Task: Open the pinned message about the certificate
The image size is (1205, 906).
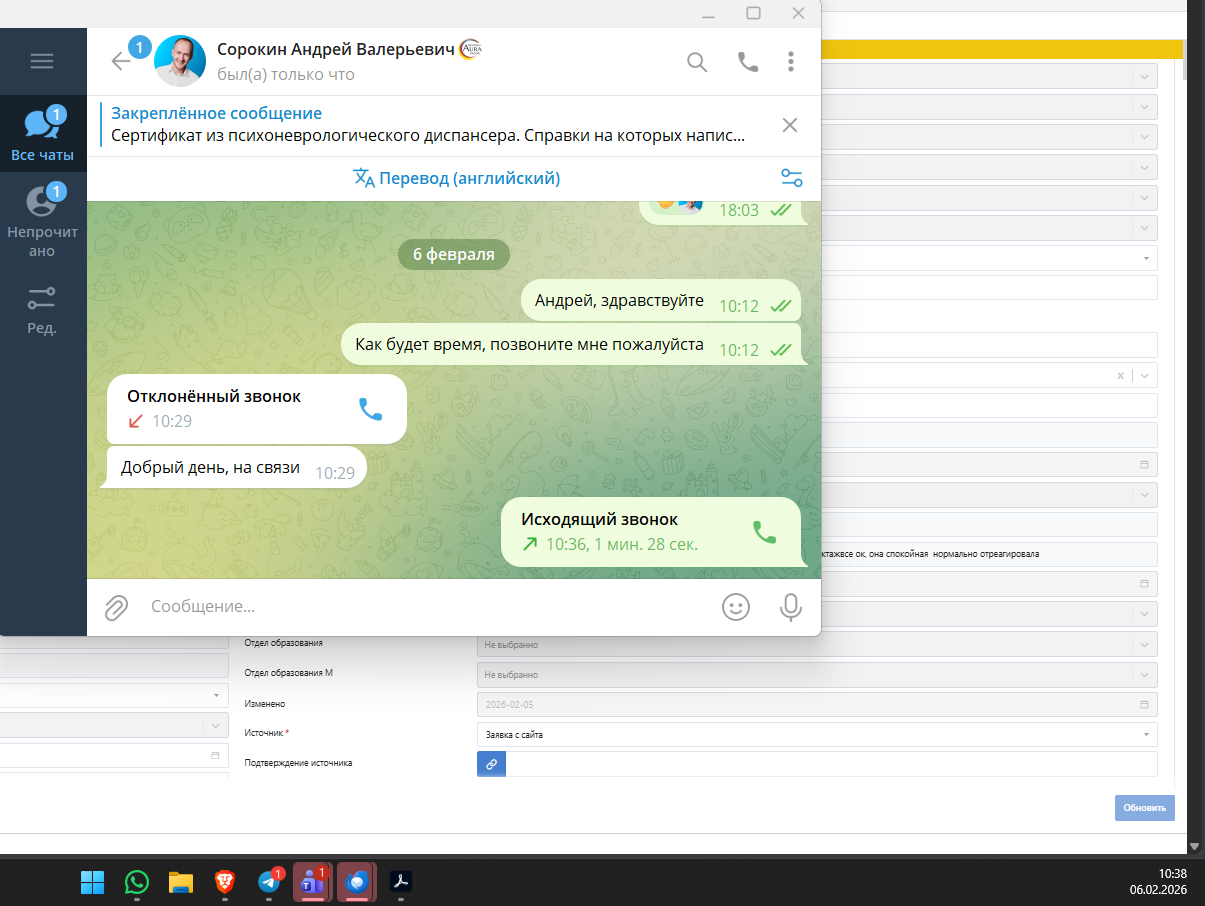Action: pyautogui.click(x=428, y=125)
